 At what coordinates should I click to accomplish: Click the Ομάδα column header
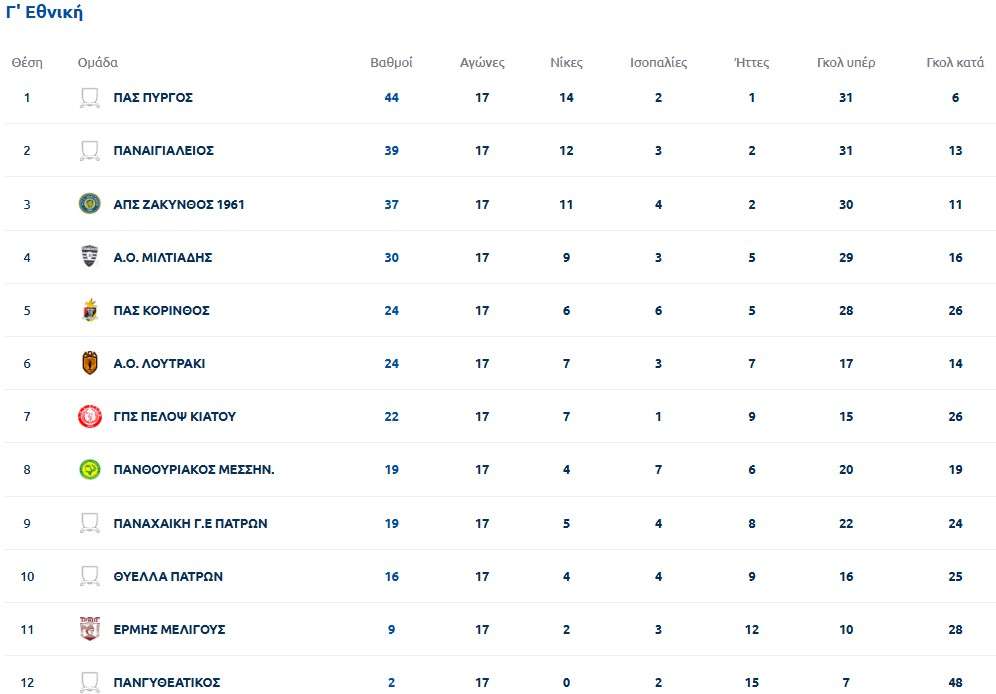click(x=98, y=62)
